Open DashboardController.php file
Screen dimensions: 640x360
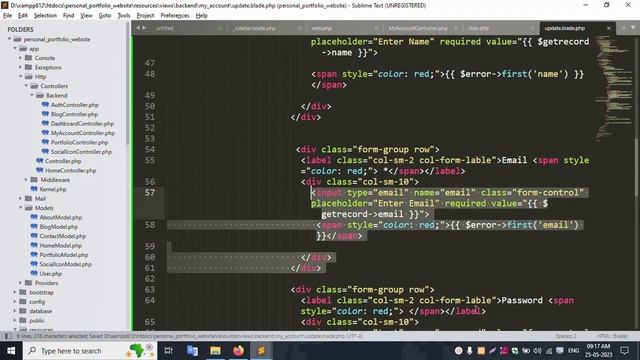coord(82,124)
